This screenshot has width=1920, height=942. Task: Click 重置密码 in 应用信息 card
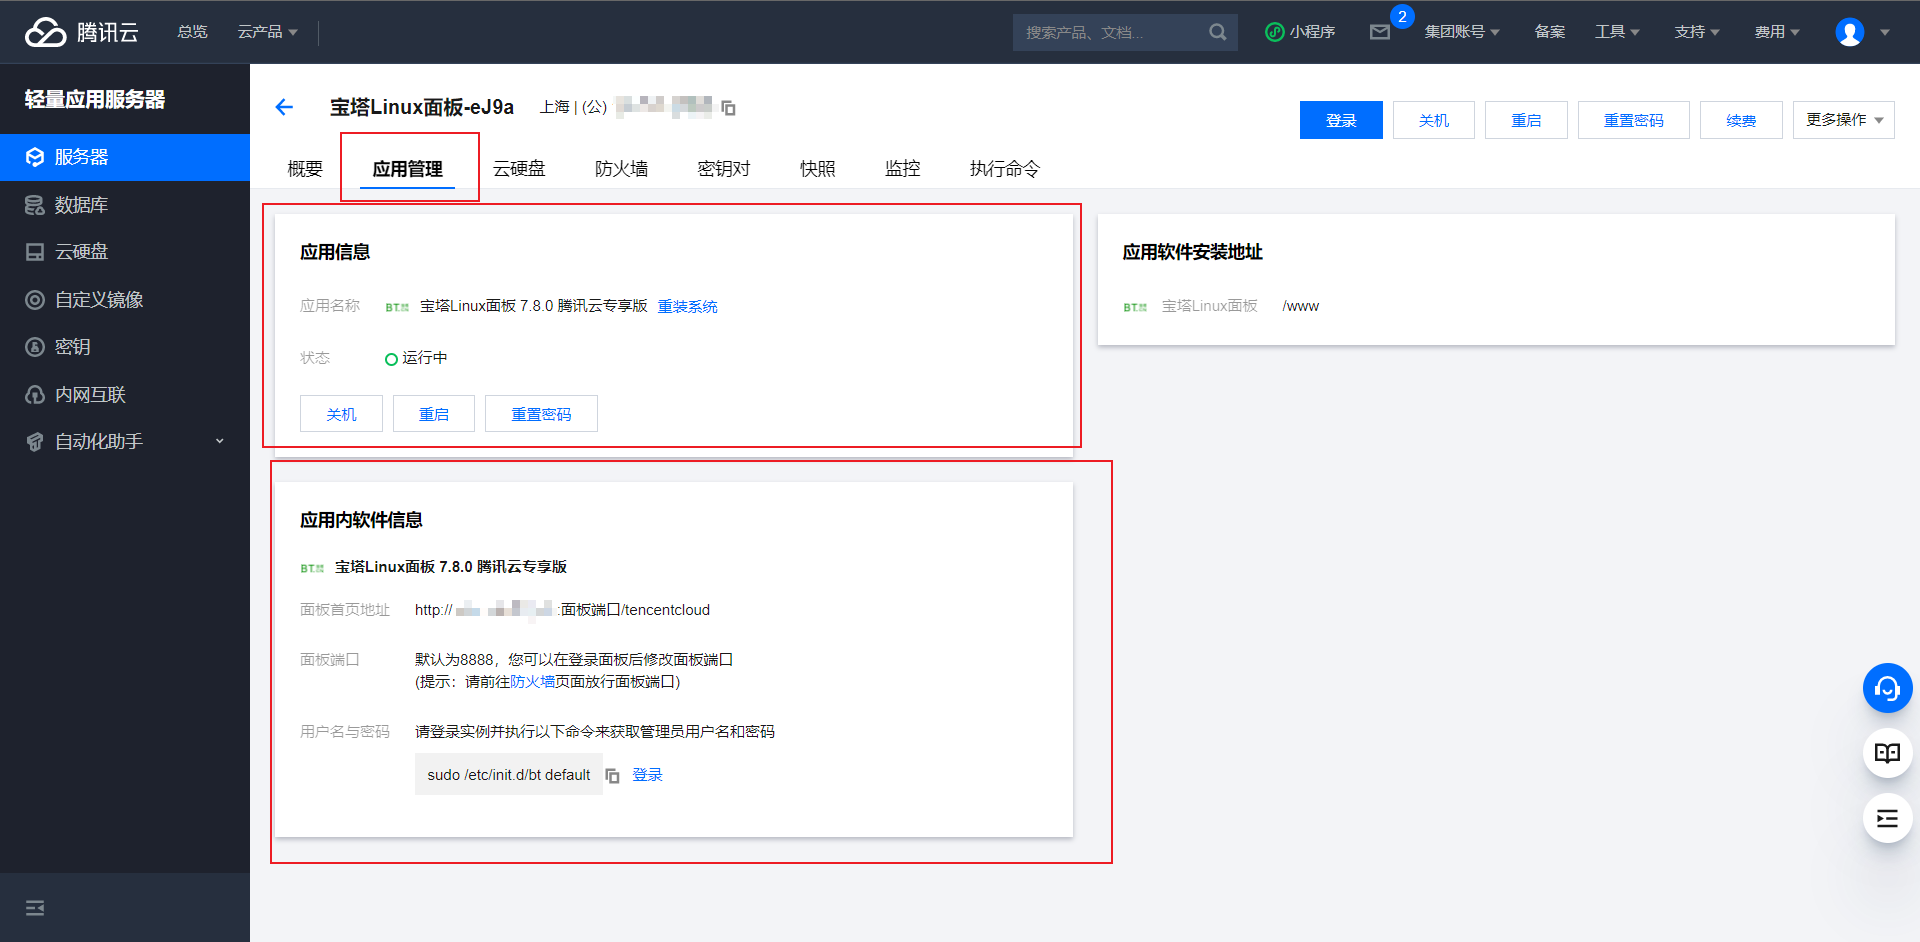click(x=541, y=414)
